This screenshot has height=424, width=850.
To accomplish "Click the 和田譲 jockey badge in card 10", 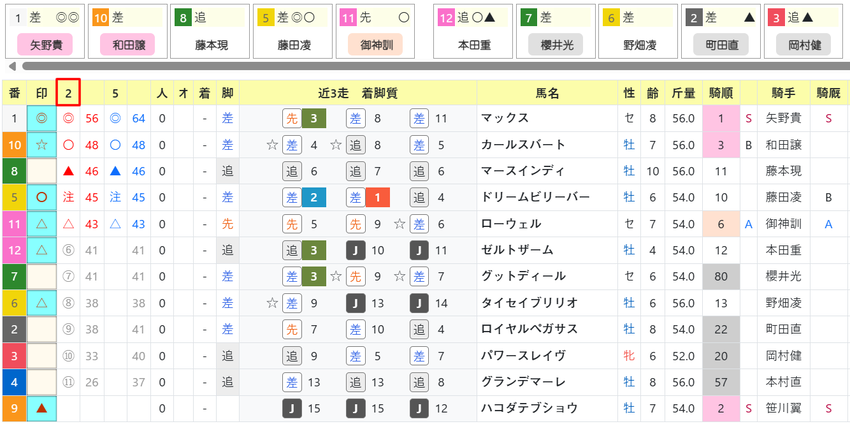I will coord(127,45).
